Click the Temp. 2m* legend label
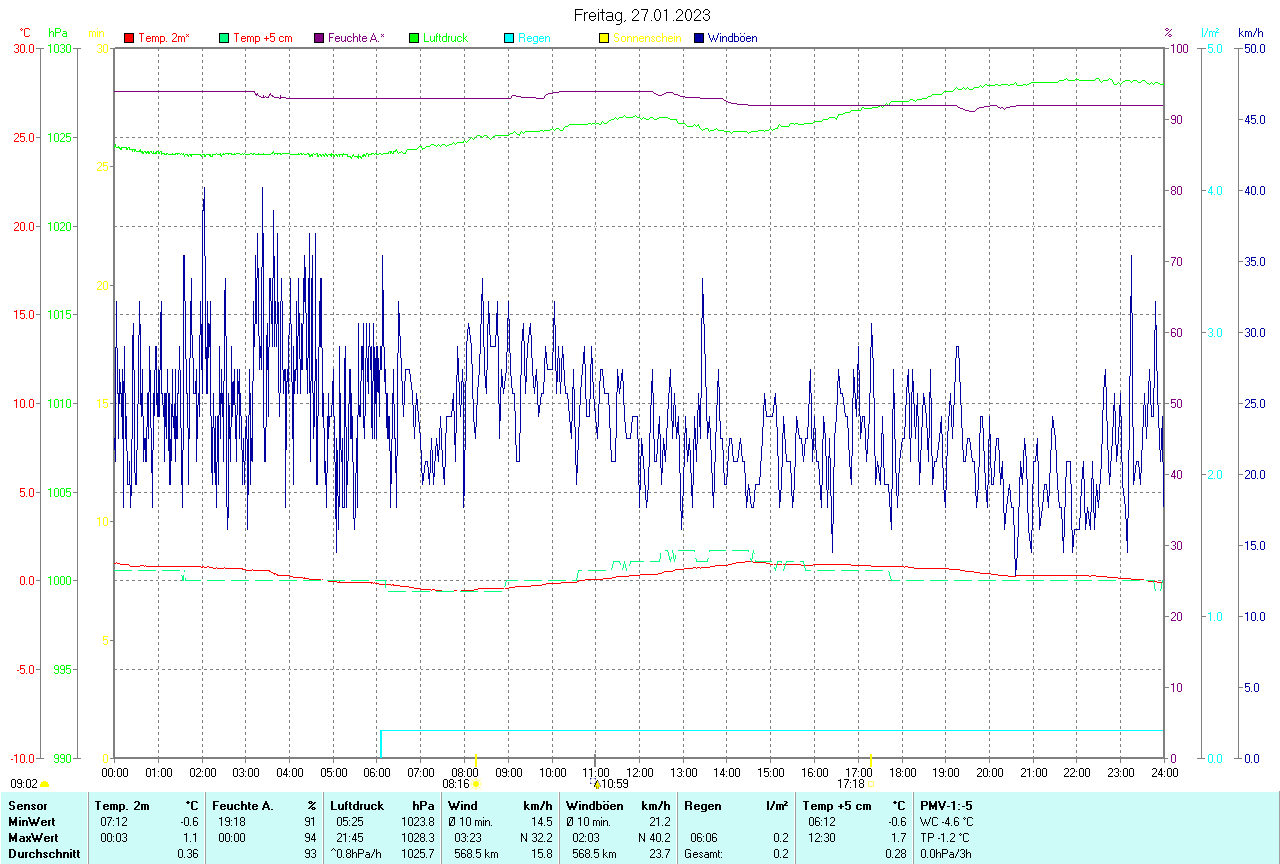This screenshot has width=1280, height=864. (x=164, y=38)
